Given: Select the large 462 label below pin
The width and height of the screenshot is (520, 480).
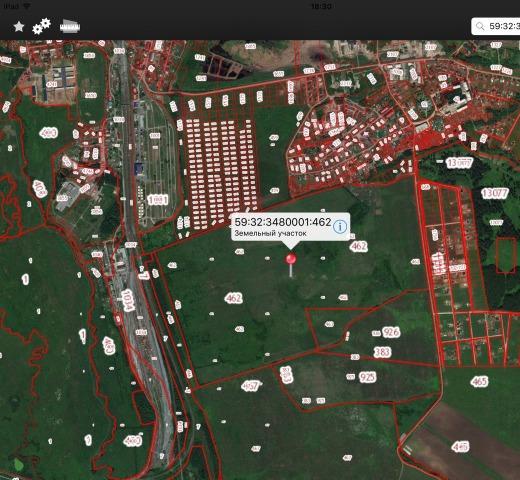Looking at the screenshot, I should 233,298.
